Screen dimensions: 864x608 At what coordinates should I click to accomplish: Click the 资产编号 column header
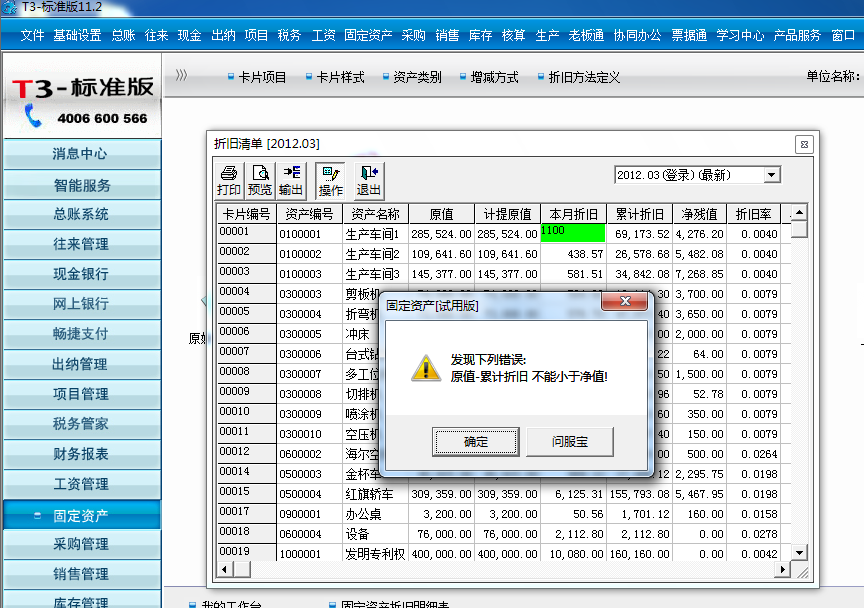(309, 214)
